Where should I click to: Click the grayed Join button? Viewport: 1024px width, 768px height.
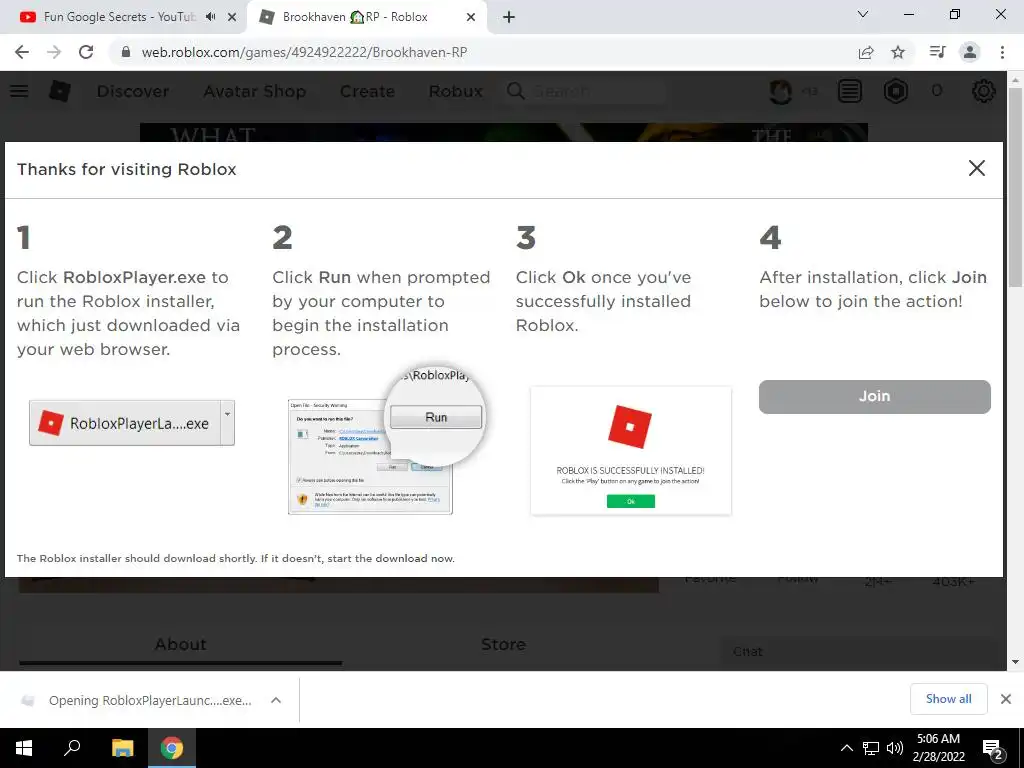coord(874,396)
